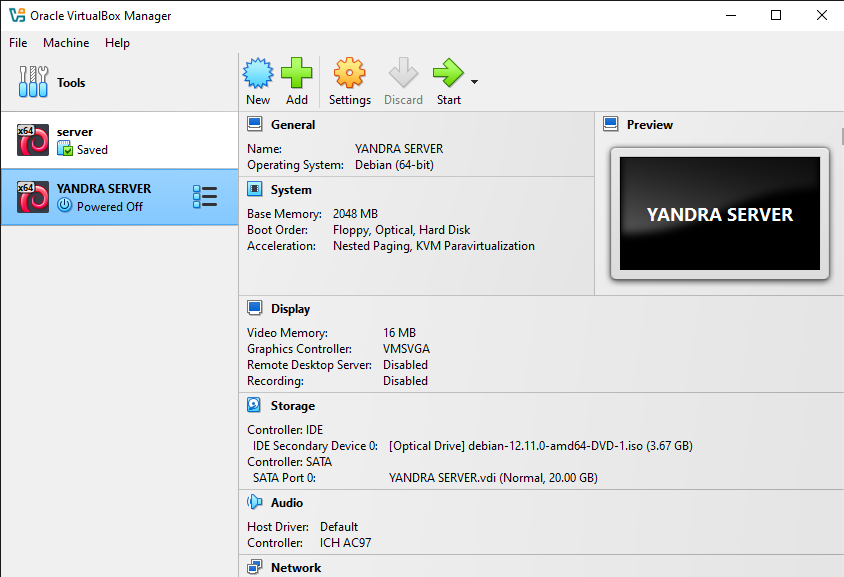Image resolution: width=844 pixels, height=577 pixels.
Task: Click the Storage section disk icon
Action: pos(254,405)
